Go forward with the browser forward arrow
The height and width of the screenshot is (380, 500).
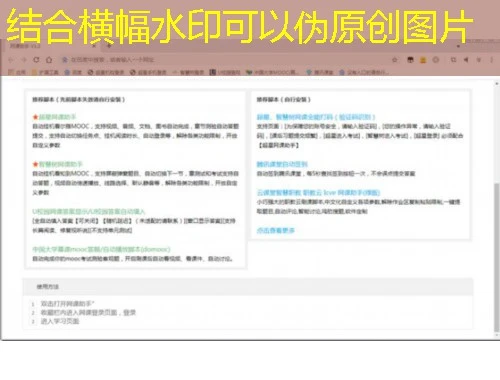(x=24, y=60)
